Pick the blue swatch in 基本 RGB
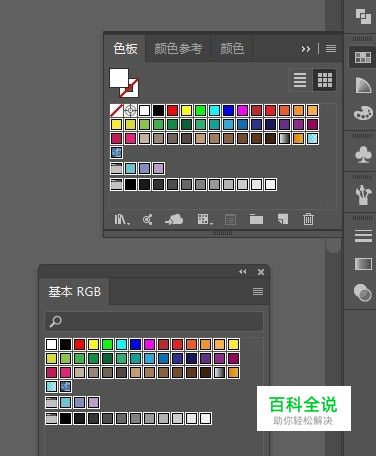The image size is (376, 456). pyautogui.click(x=135, y=344)
